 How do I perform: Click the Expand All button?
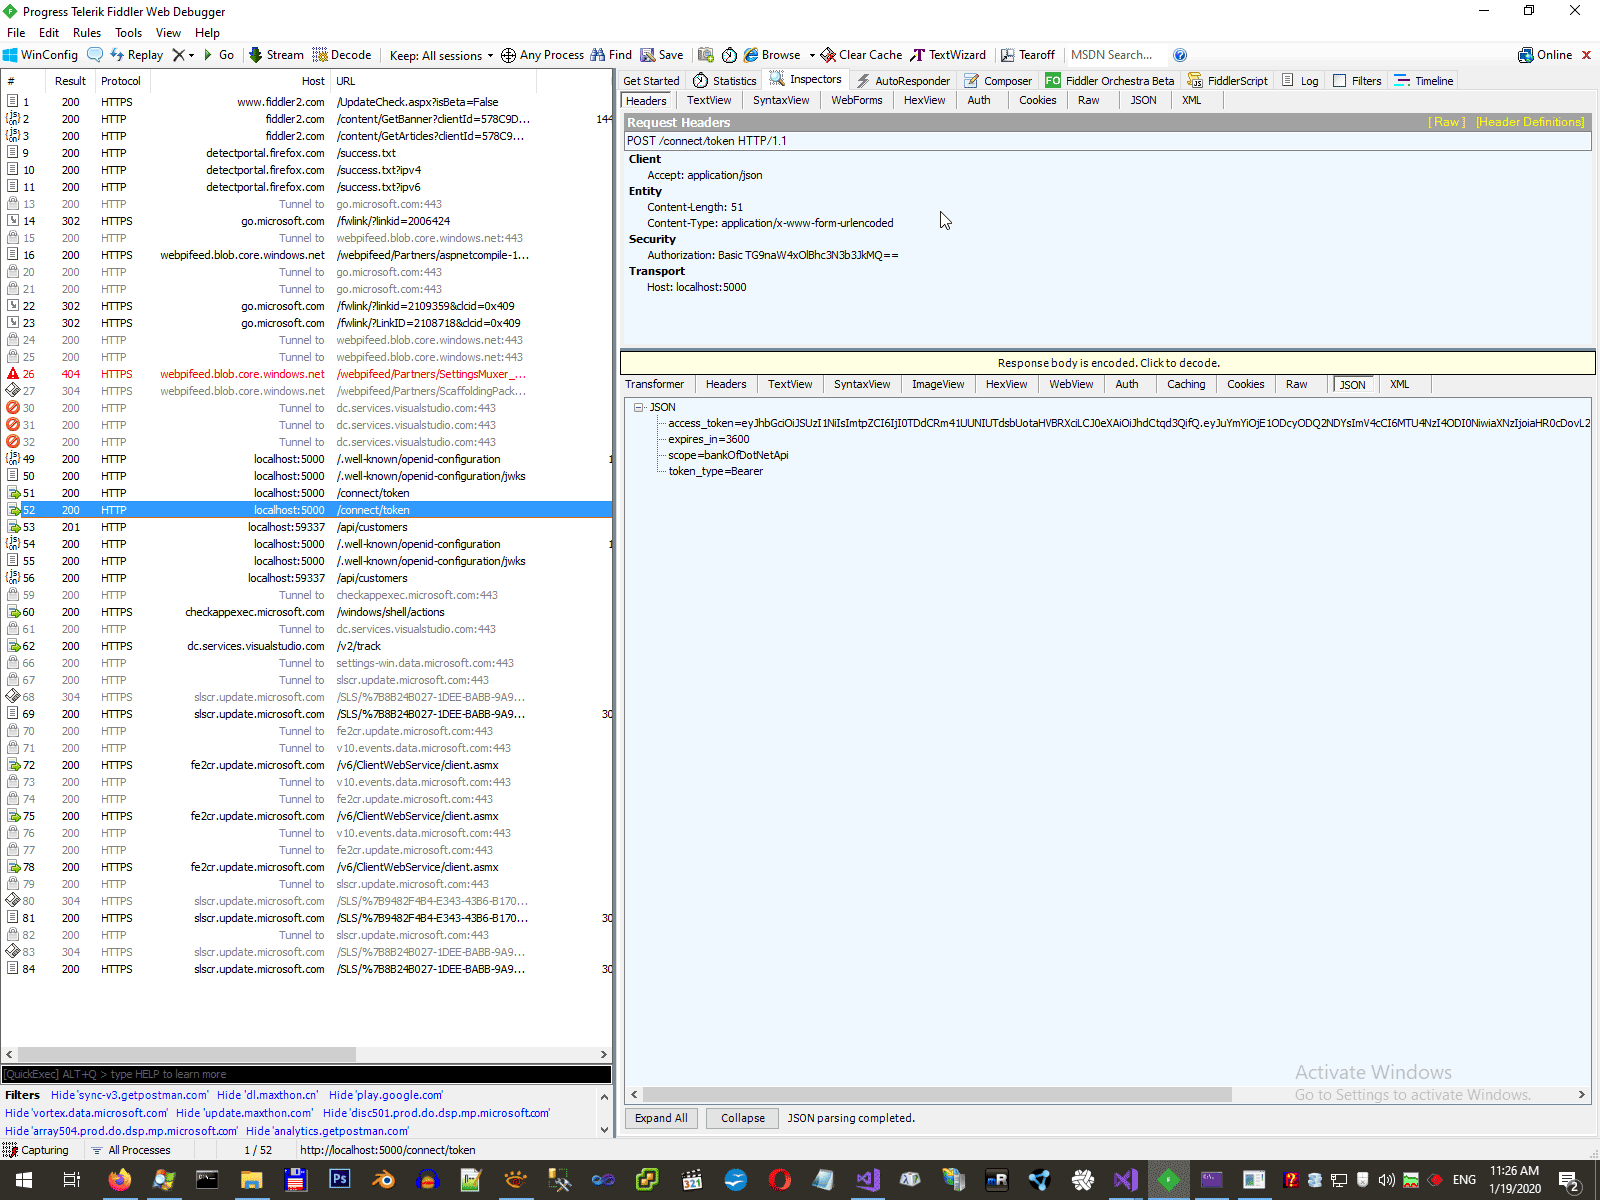661,1118
